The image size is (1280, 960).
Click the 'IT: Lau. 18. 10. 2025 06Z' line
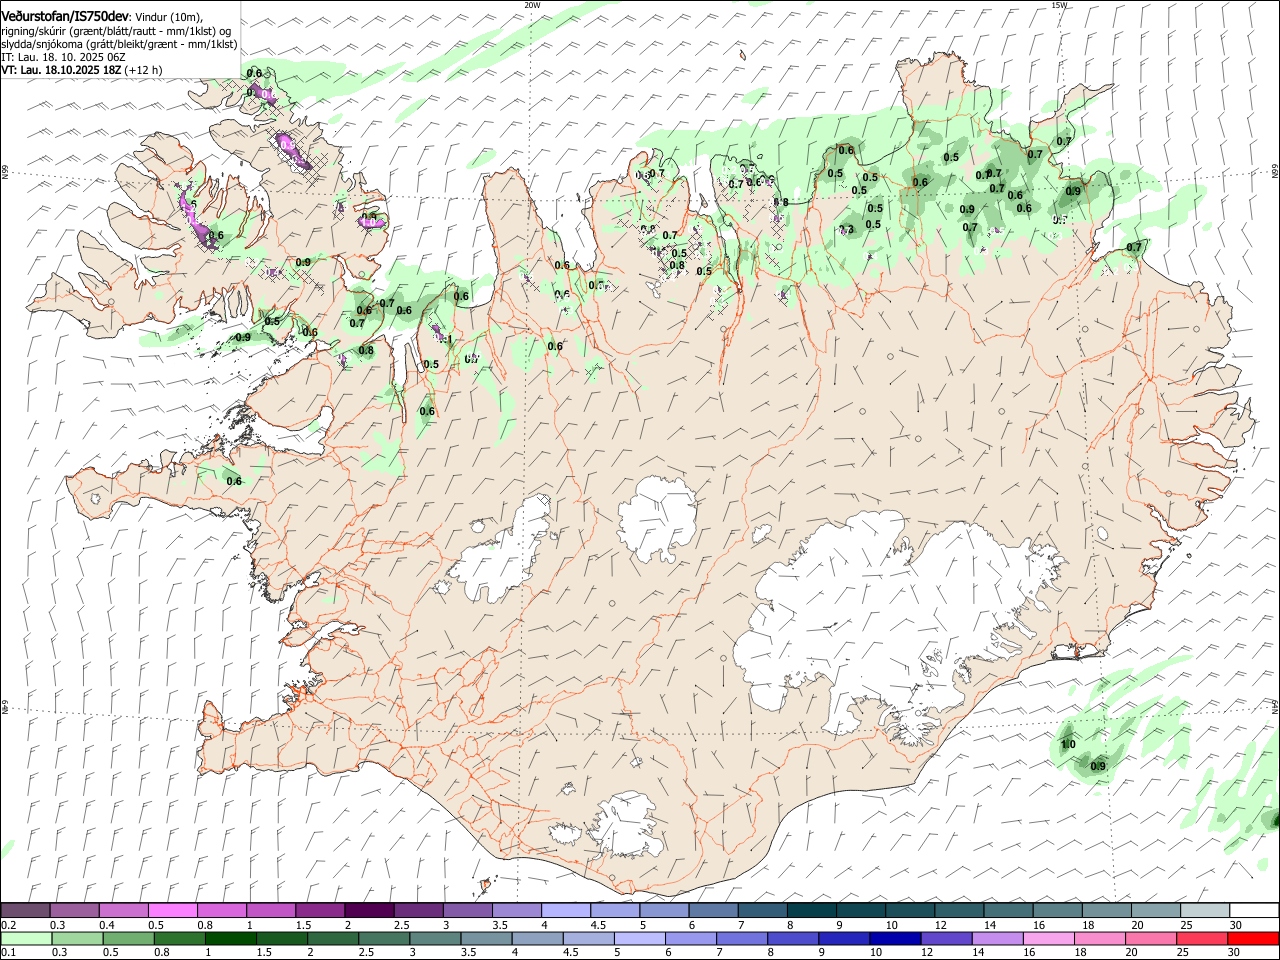(x=63, y=57)
